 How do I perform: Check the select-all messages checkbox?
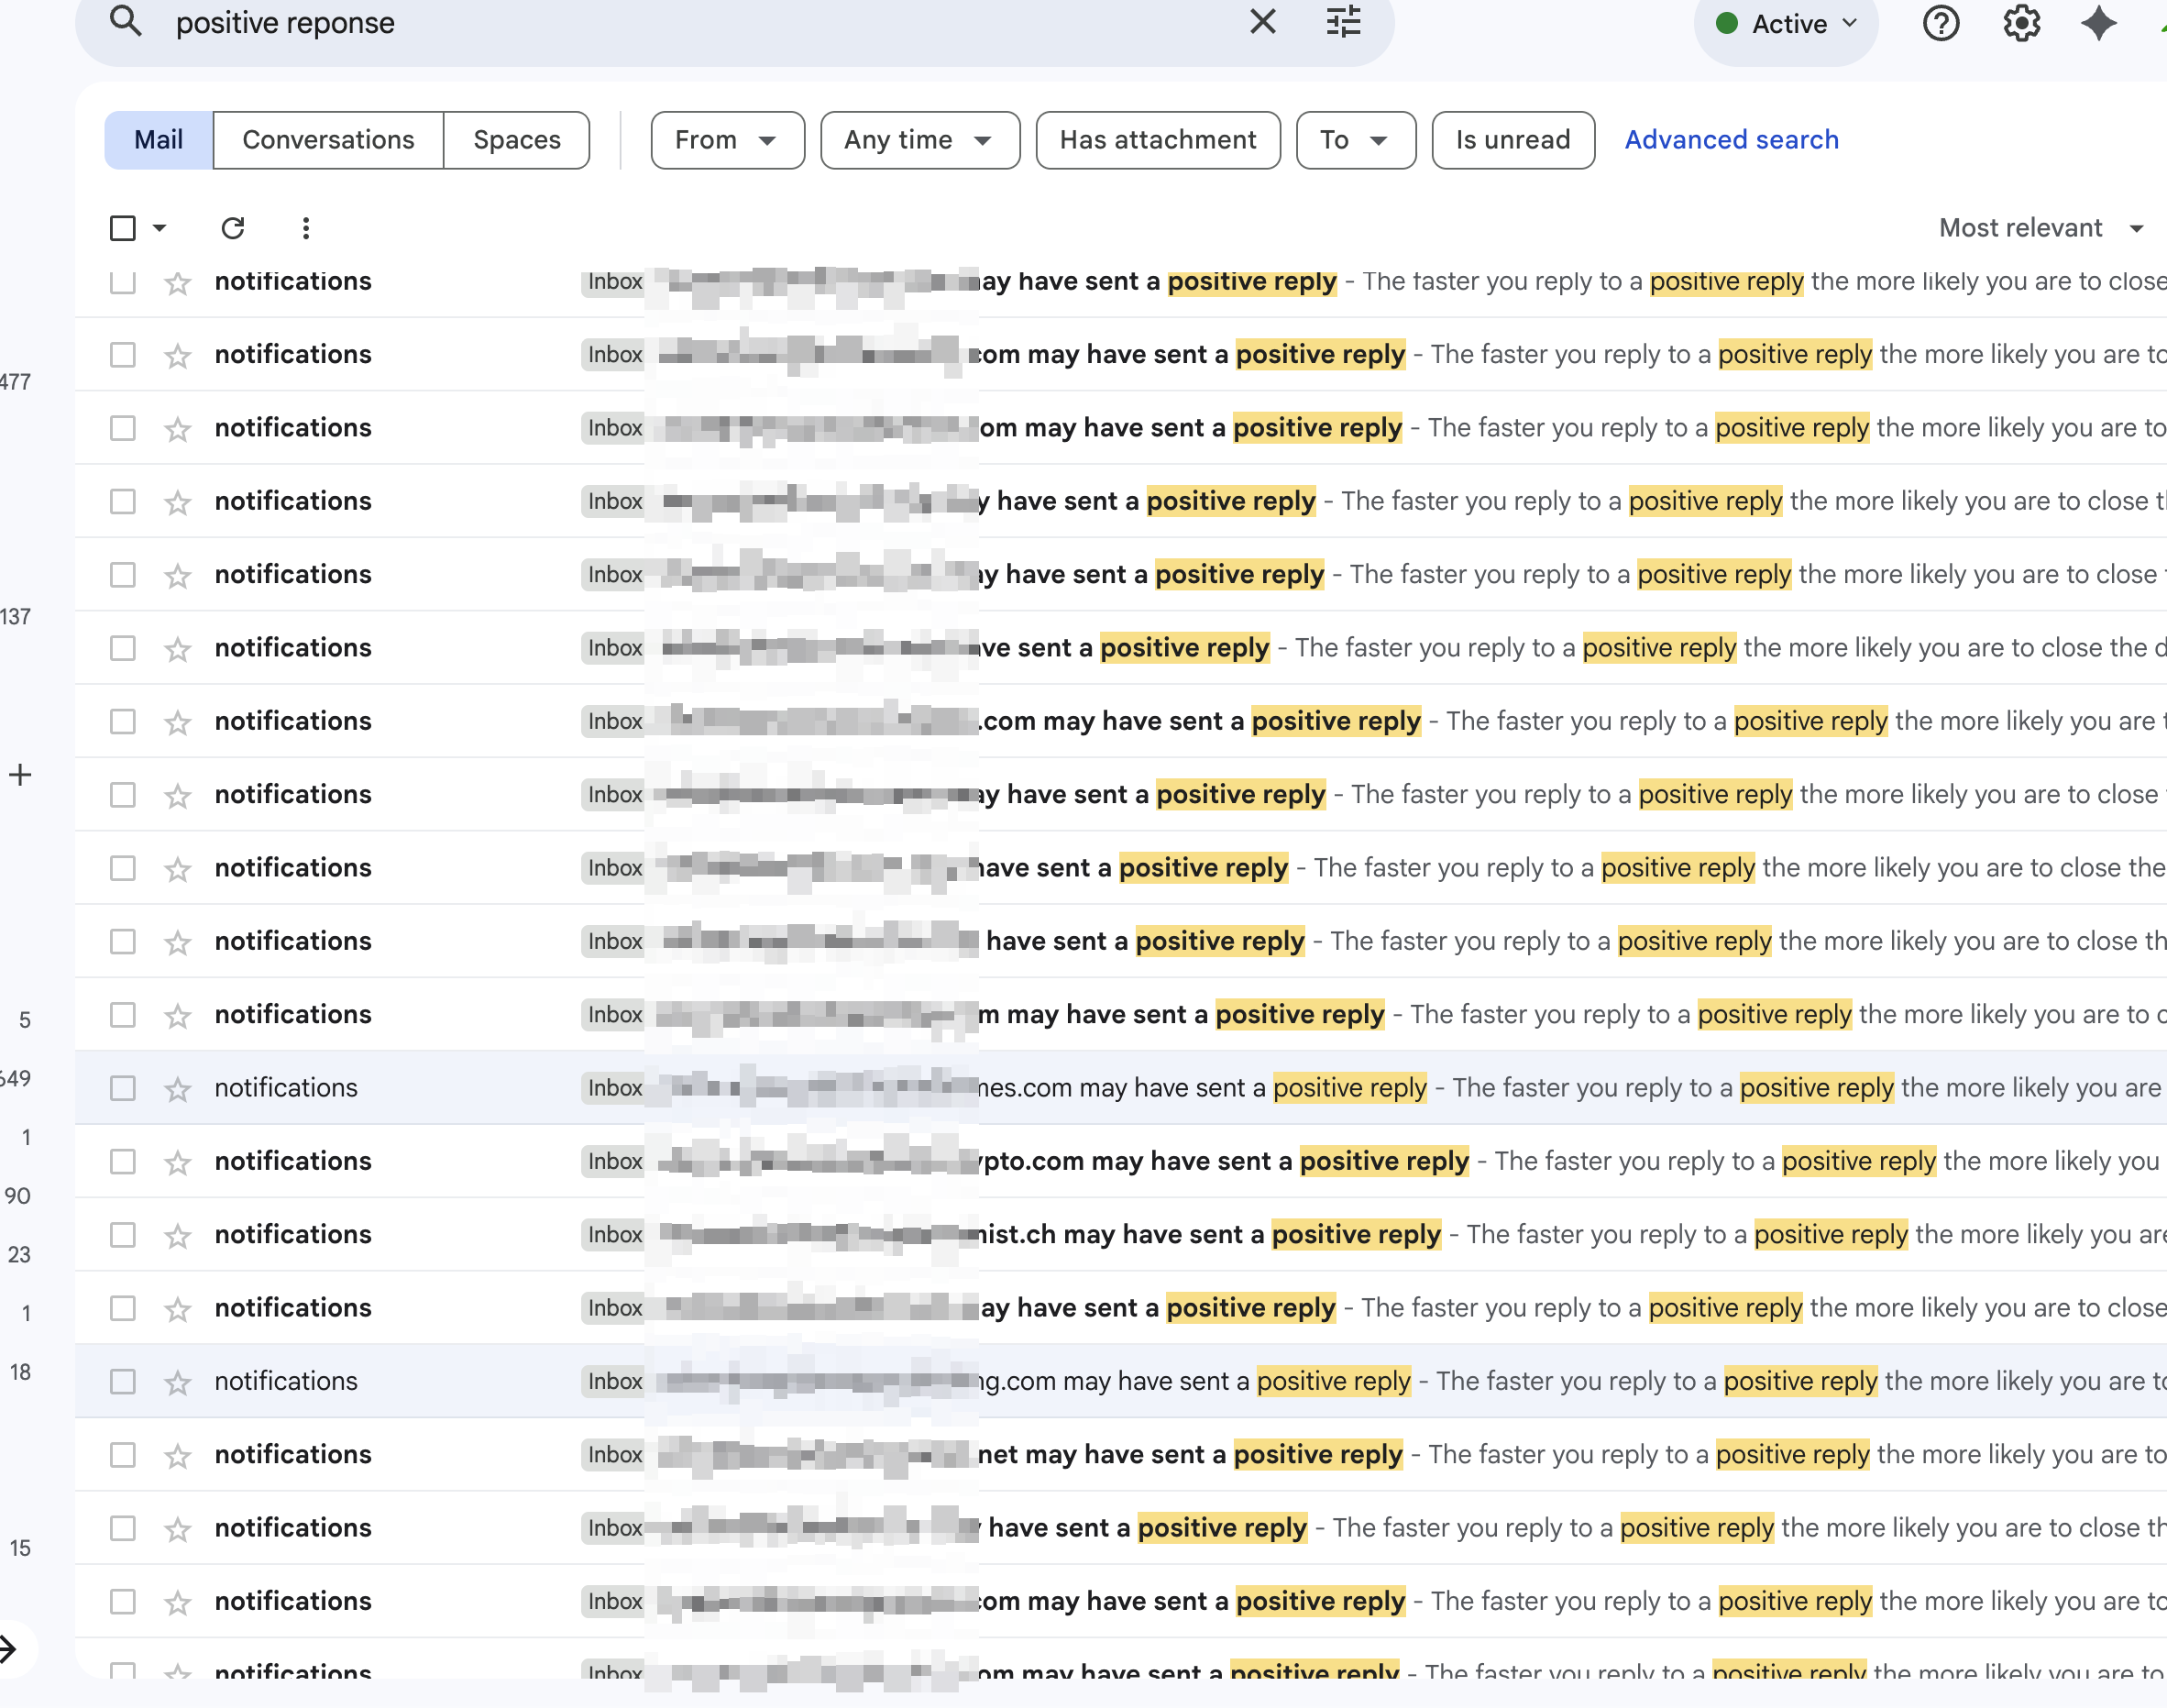click(x=122, y=228)
